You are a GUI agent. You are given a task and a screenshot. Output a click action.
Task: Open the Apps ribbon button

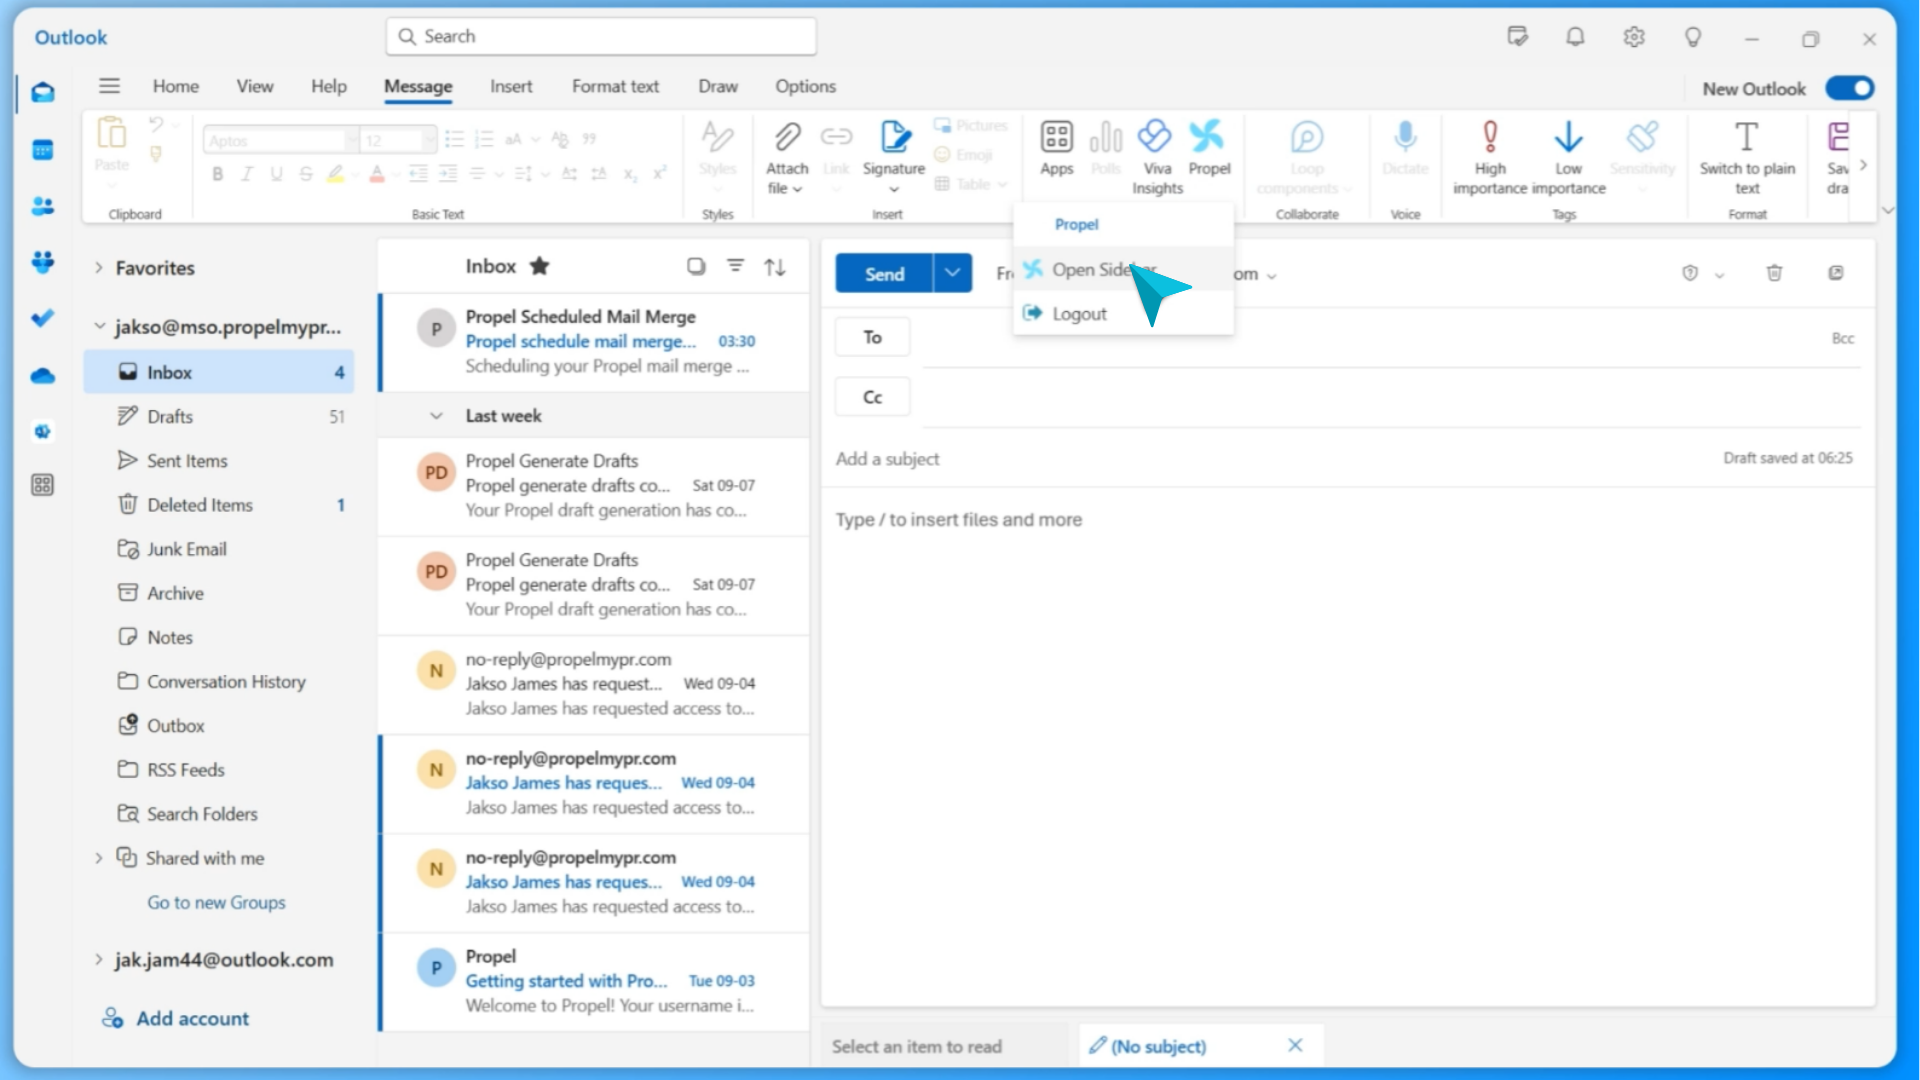[x=1056, y=148]
